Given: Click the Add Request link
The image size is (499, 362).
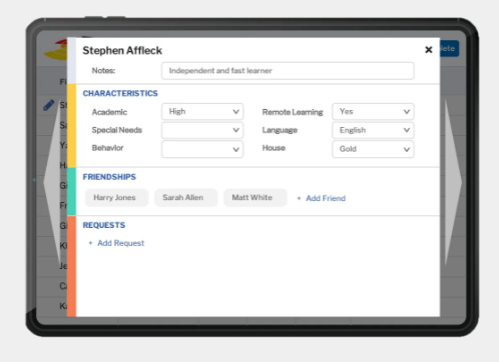Looking at the screenshot, I should (116, 243).
